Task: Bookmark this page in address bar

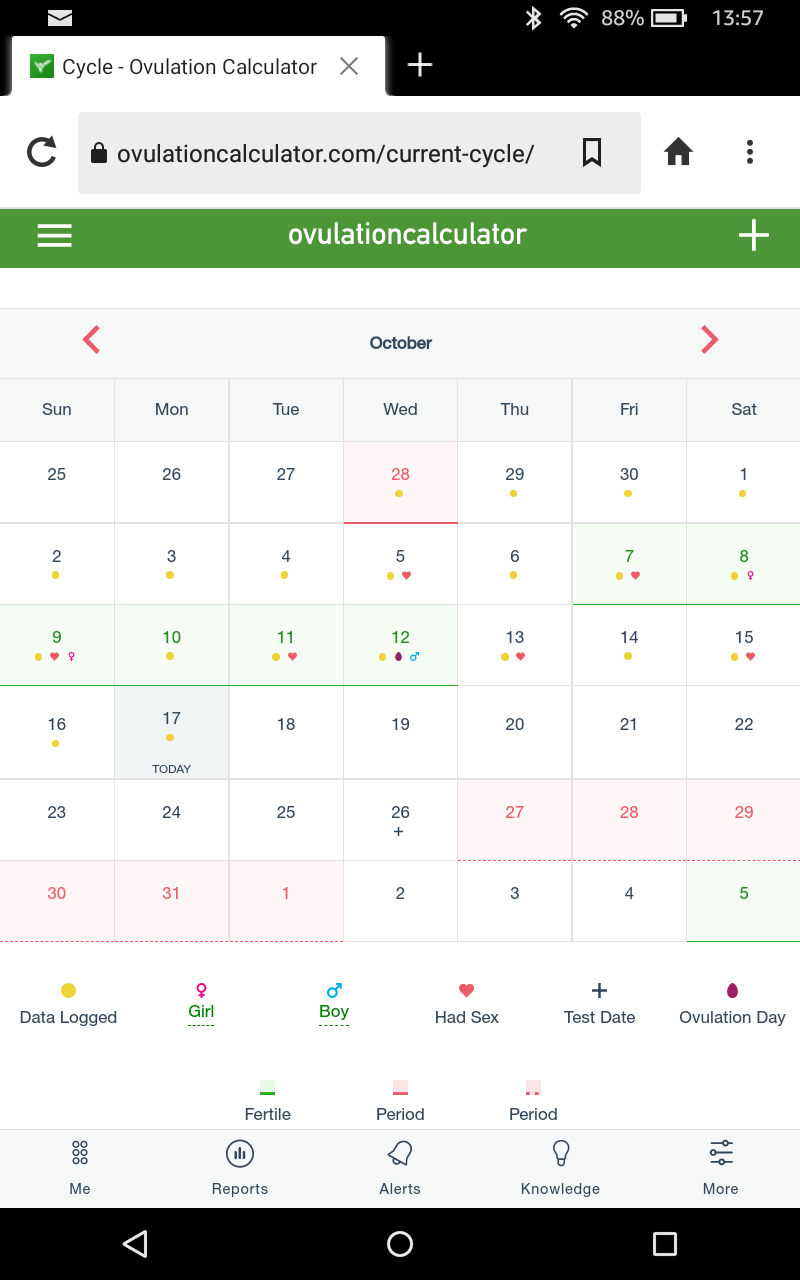Action: pyautogui.click(x=592, y=153)
